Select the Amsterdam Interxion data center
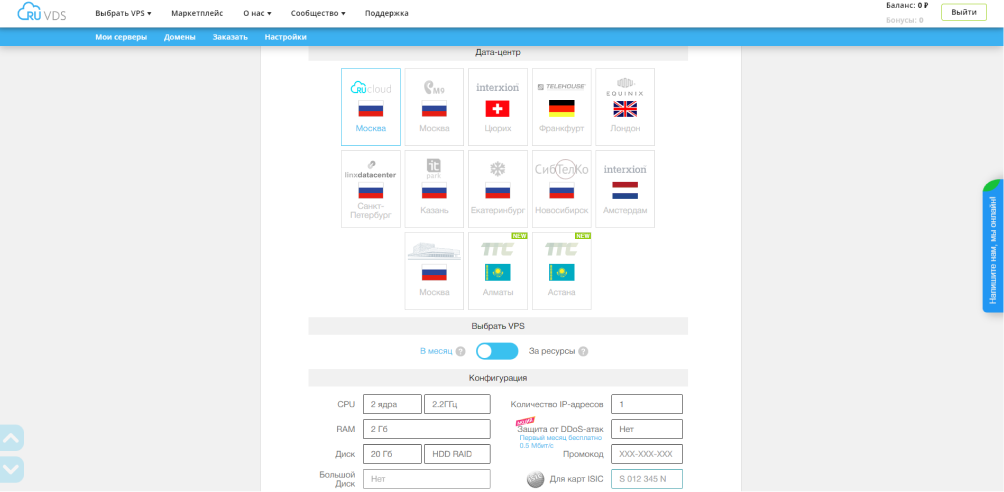The image size is (1004, 492). pyautogui.click(x=625, y=189)
